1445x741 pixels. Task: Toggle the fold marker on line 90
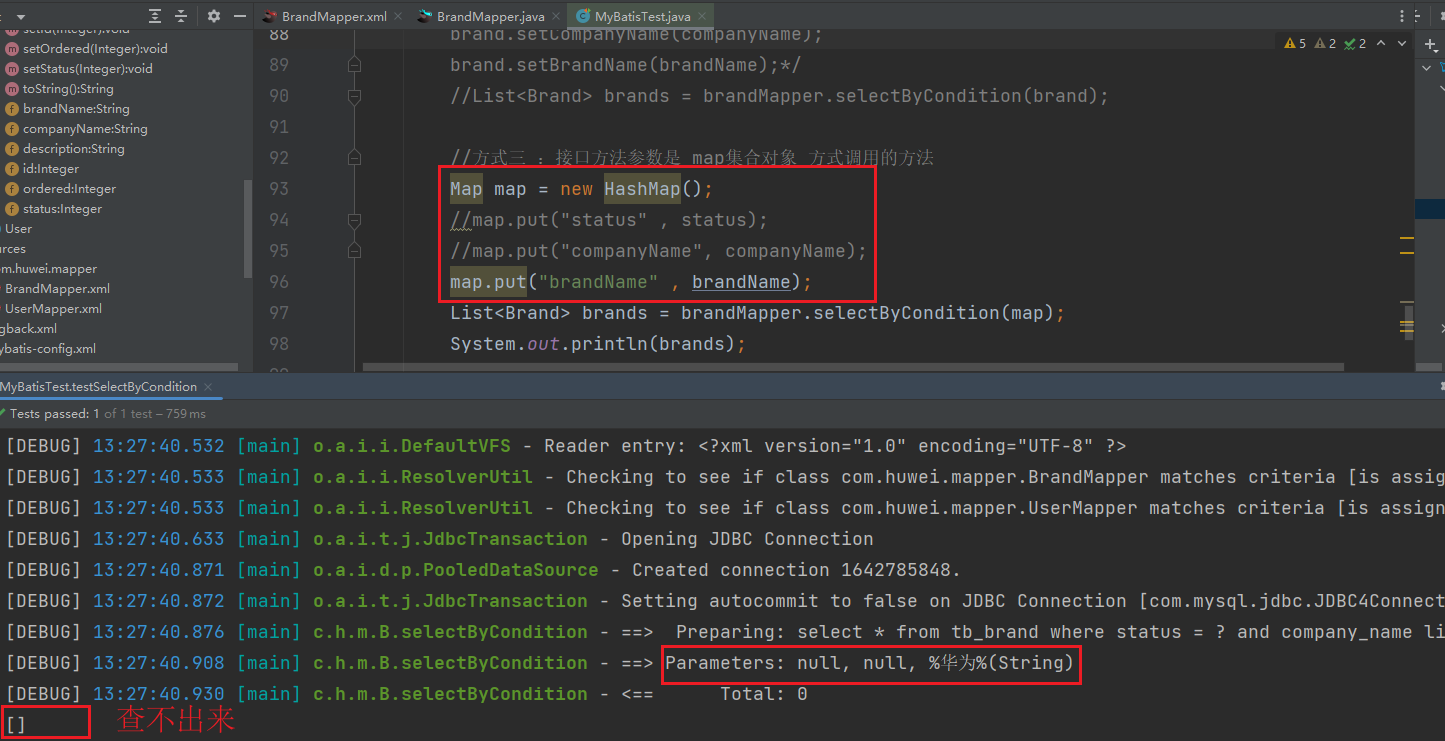click(x=353, y=96)
